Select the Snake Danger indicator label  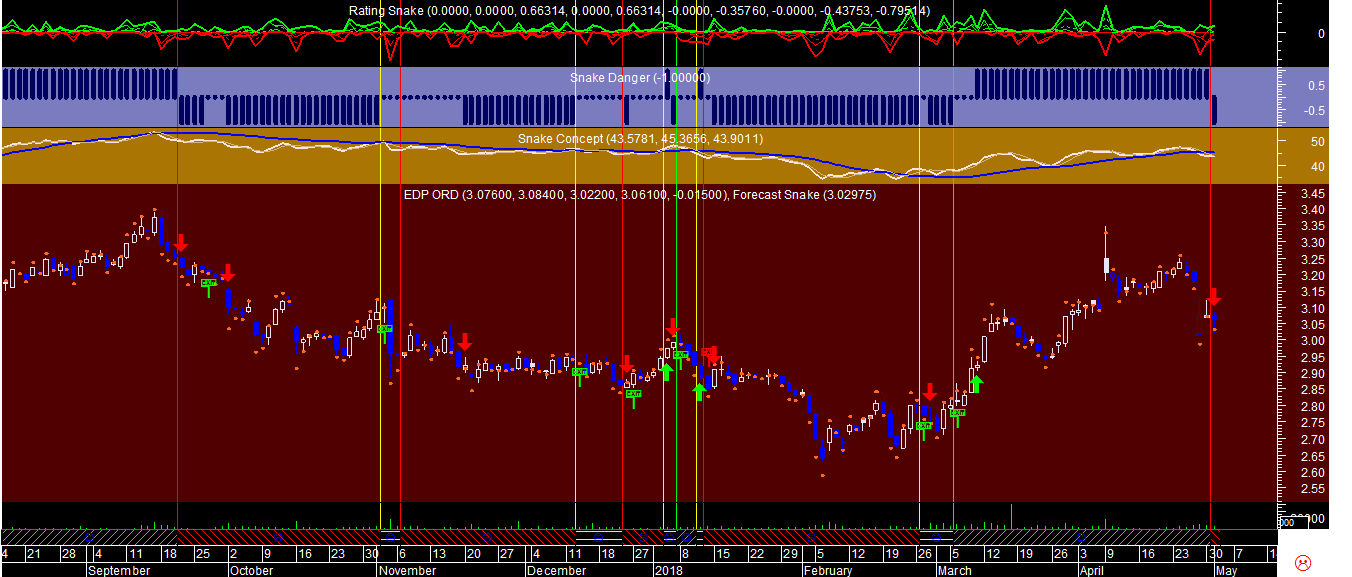(640, 77)
